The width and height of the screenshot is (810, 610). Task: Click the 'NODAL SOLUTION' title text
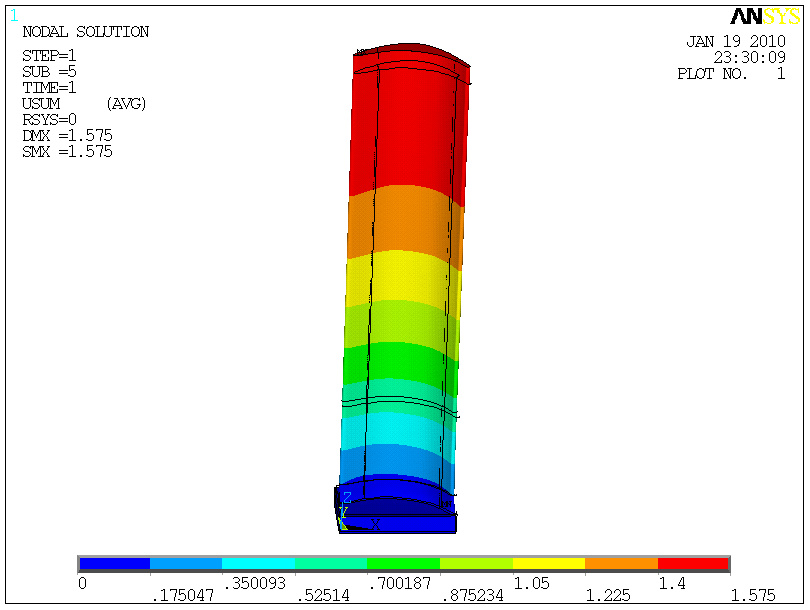86,32
